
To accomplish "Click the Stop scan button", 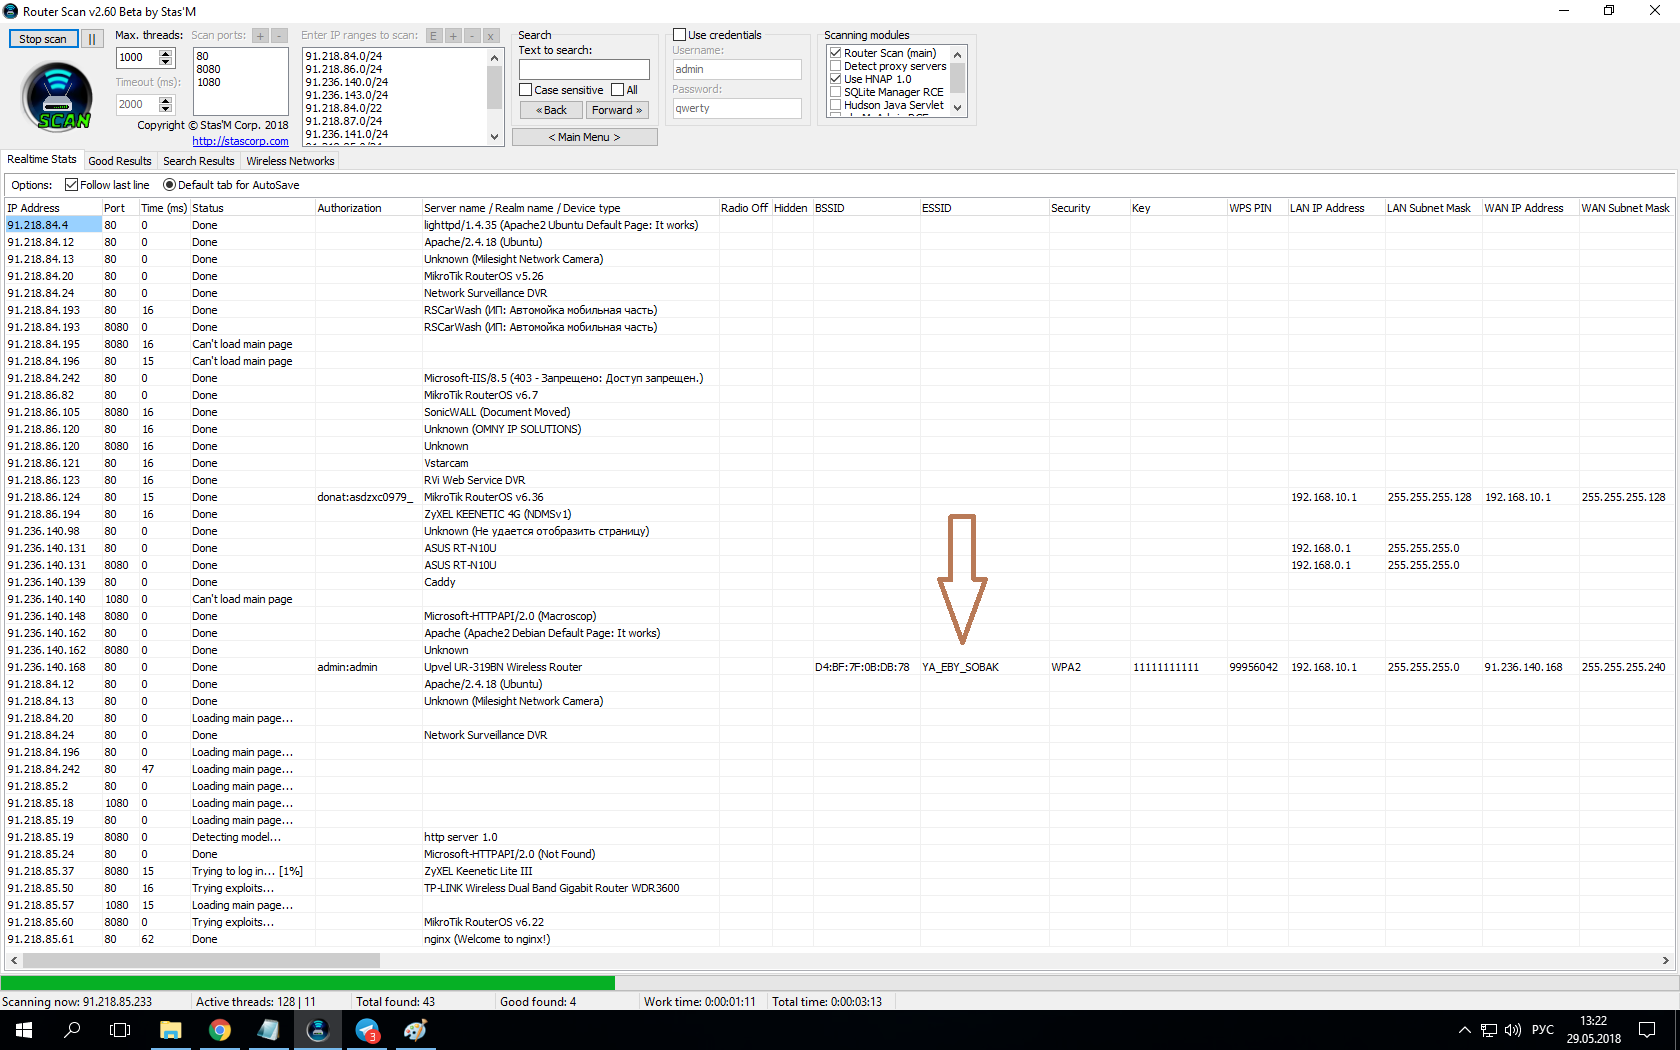I will click(x=43, y=39).
